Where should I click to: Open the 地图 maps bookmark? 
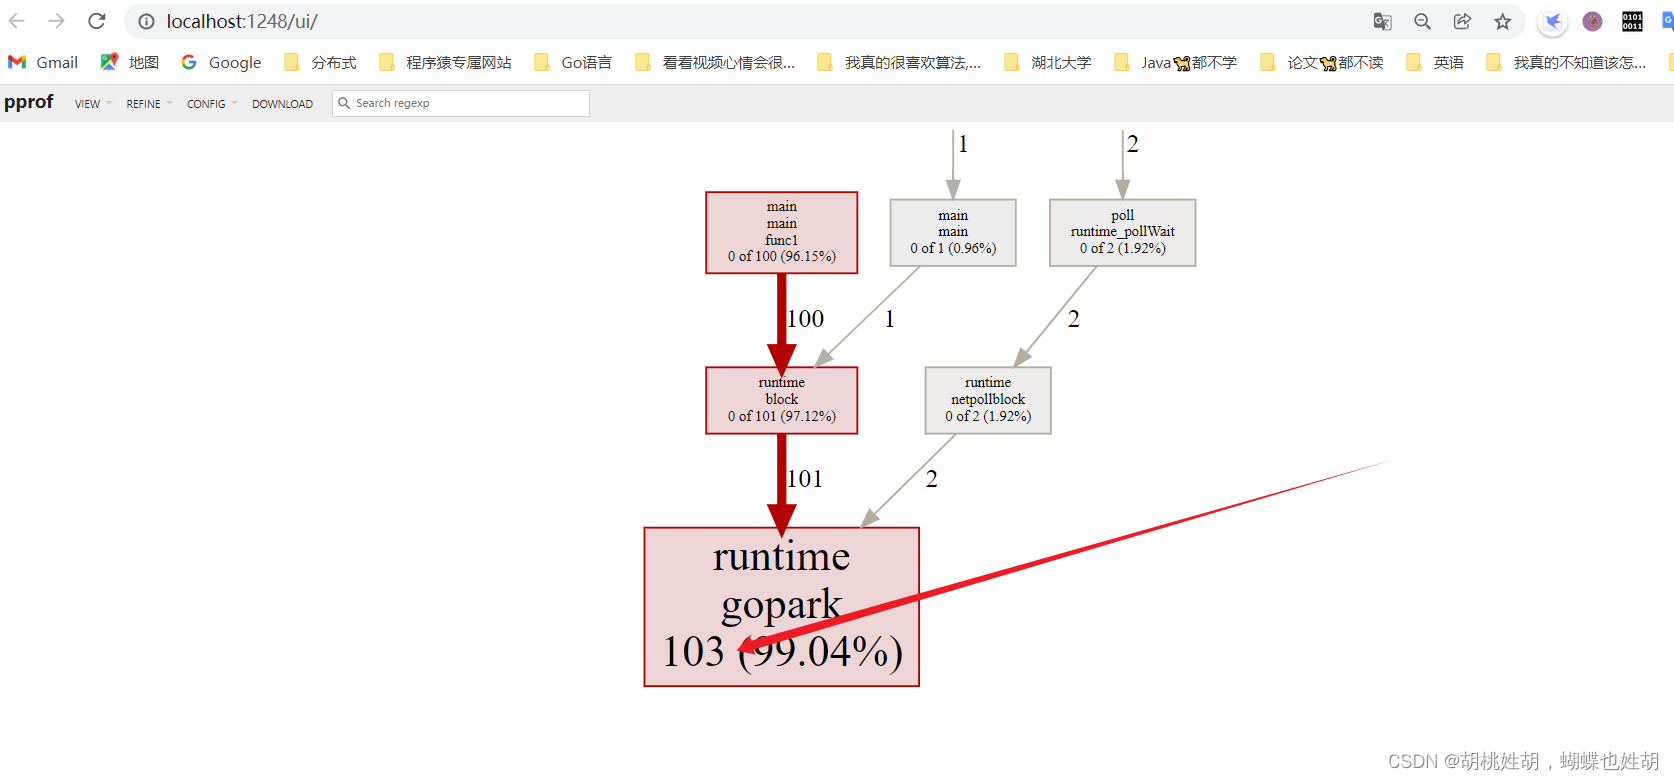click(130, 62)
